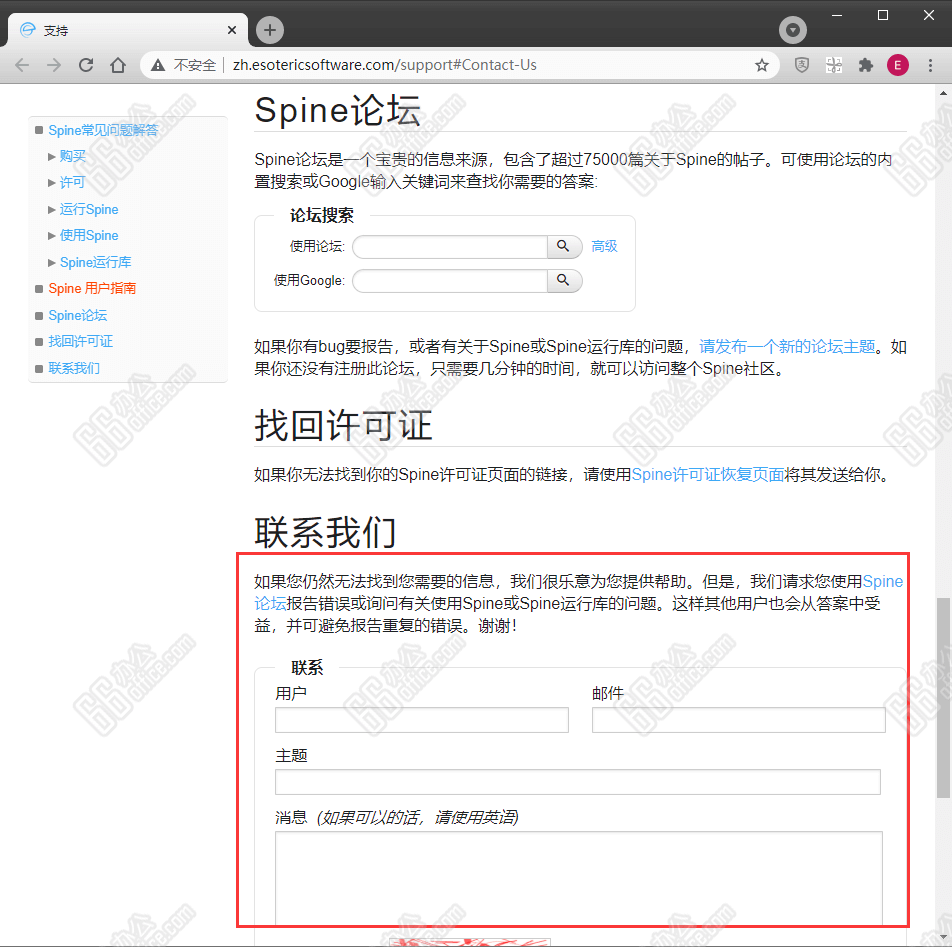Image resolution: width=952 pixels, height=947 pixels.
Task: Click the search button for 使用论坛
Action: tap(564, 246)
